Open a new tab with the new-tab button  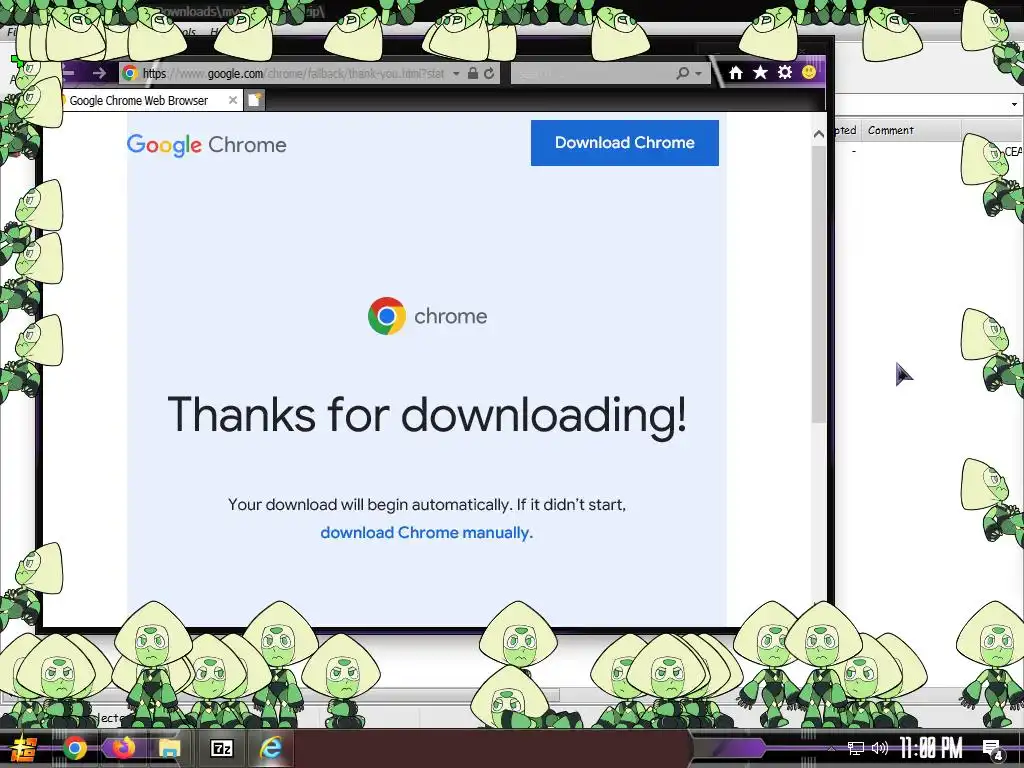pyautogui.click(x=255, y=100)
